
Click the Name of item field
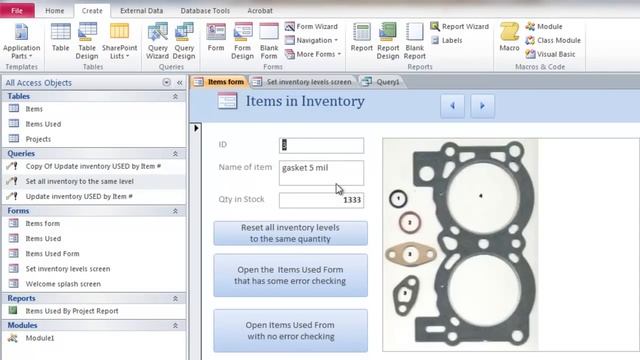coord(321,173)
